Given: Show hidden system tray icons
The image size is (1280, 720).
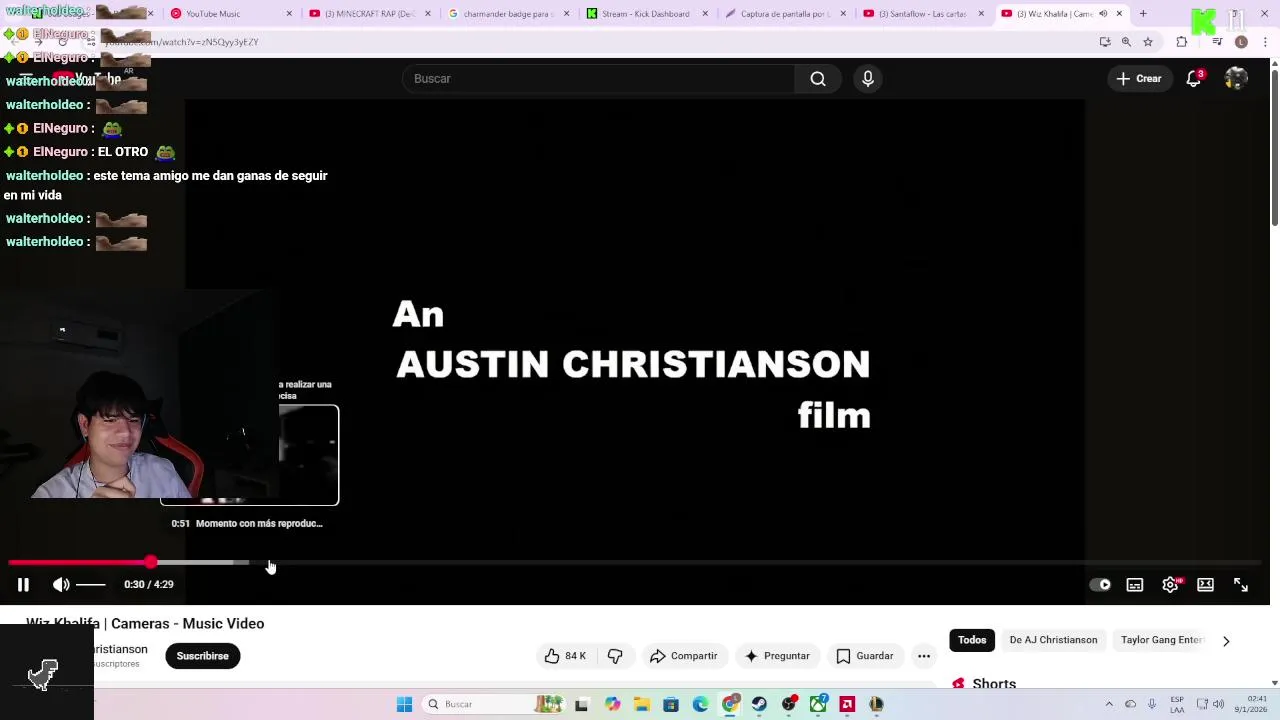Looking at the screenshot, I should (x=1108, y=704).
